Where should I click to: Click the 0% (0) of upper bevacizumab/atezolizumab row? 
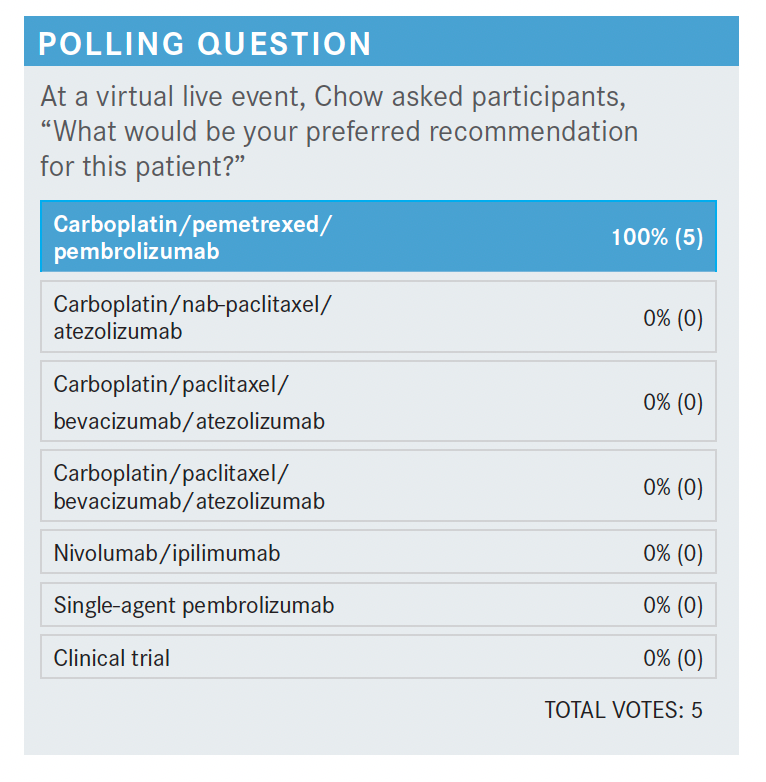pyautogui.click(x=673, y=402)
